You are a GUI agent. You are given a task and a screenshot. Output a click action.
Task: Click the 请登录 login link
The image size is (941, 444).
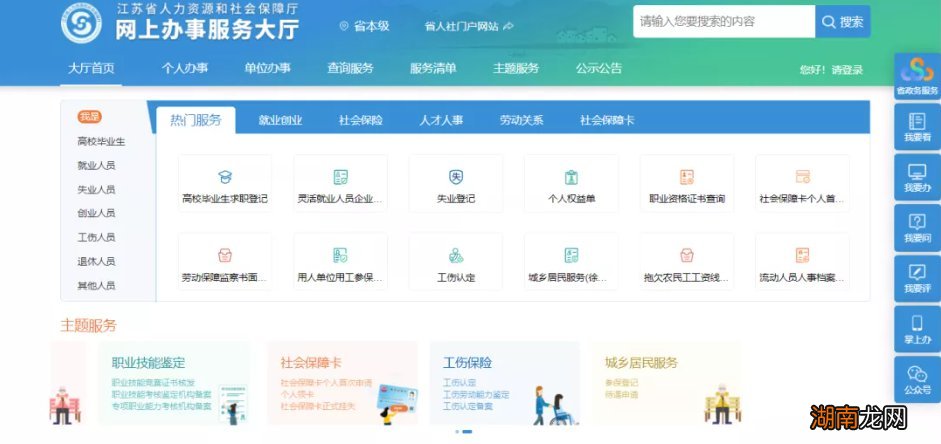(847, 70)
